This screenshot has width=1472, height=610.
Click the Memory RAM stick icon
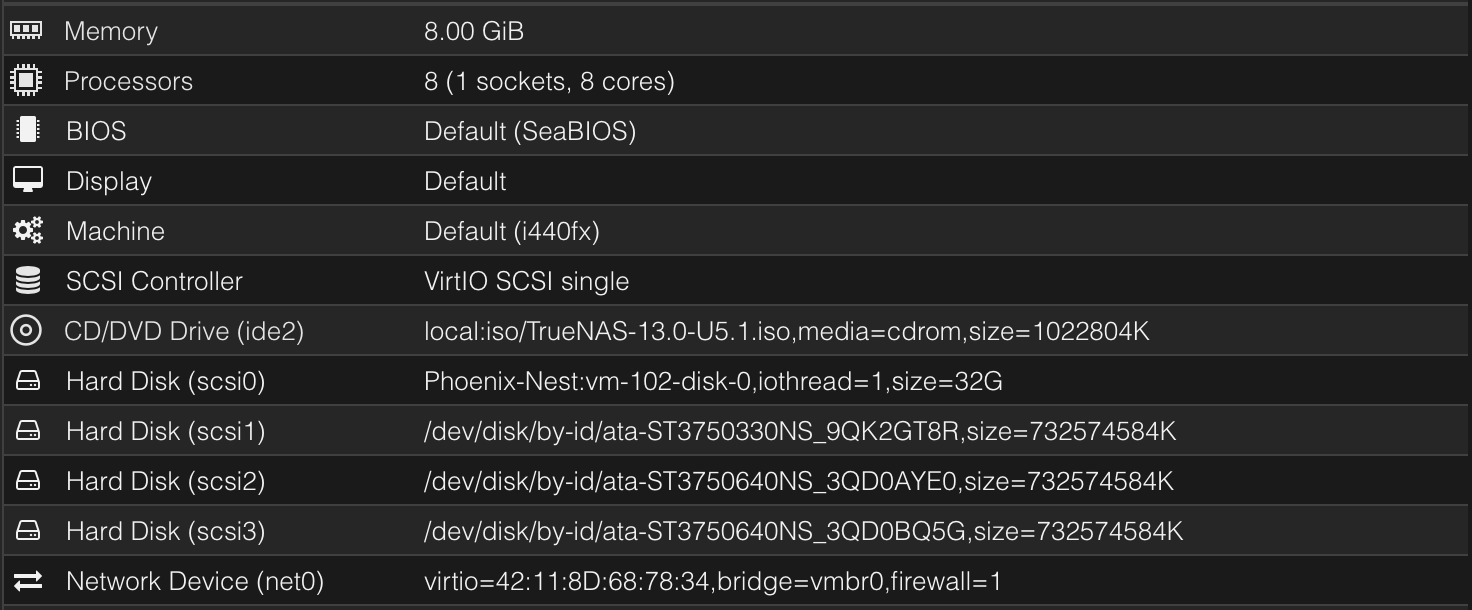(26, 30)
